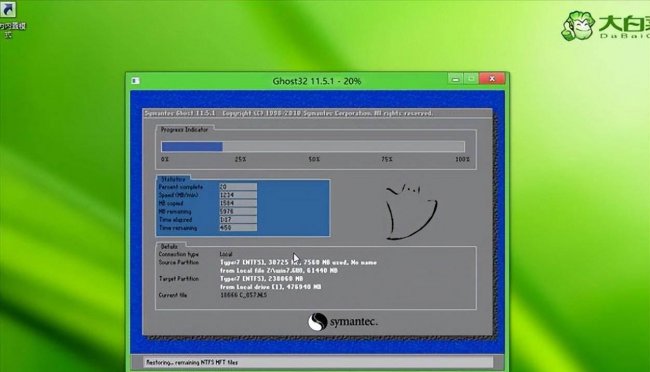Click the 'Details' group label

(169, 246)
